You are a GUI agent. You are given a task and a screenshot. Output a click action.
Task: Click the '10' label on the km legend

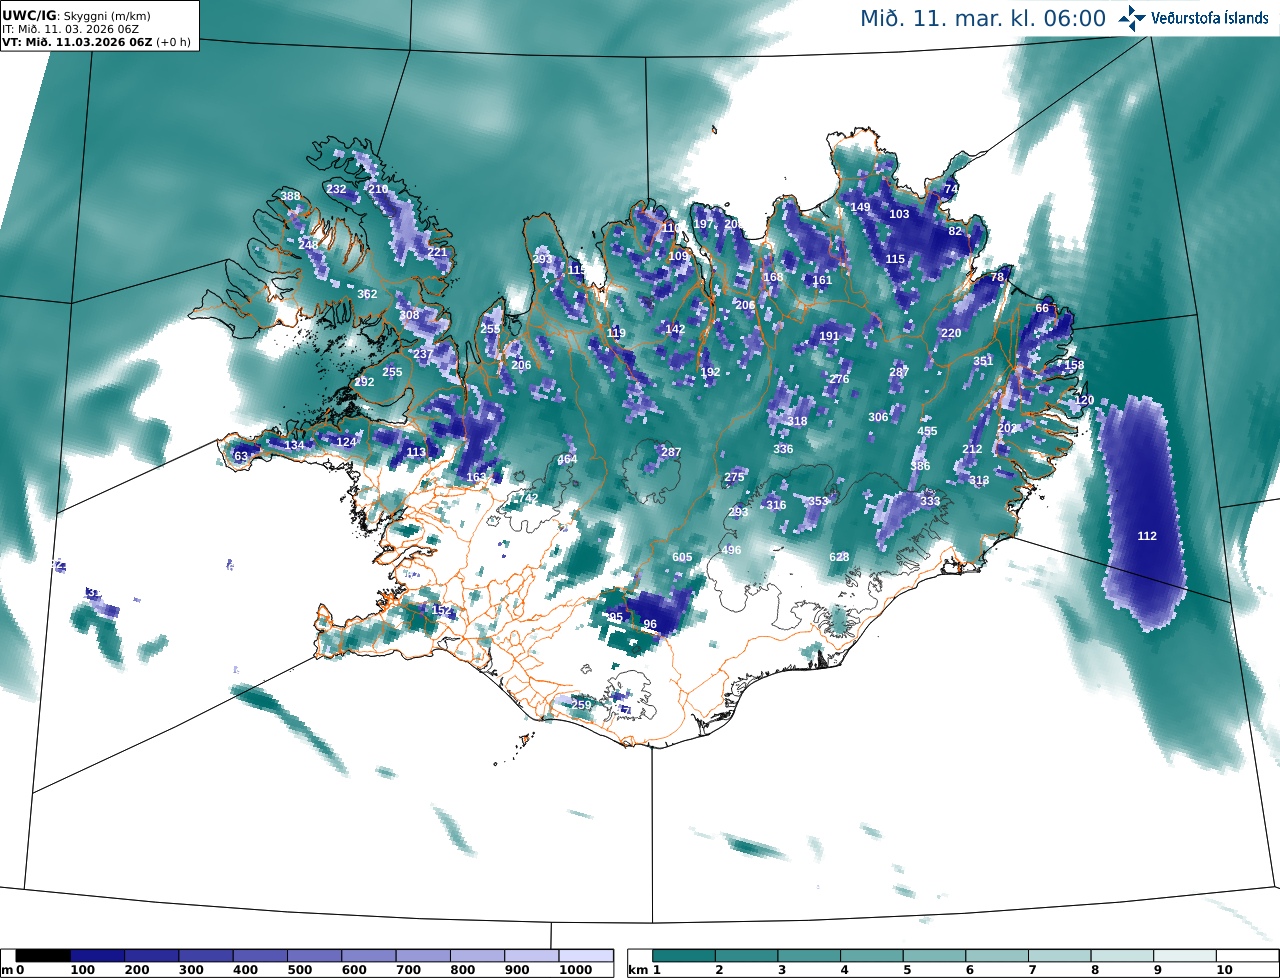(x=1223, y=970)
